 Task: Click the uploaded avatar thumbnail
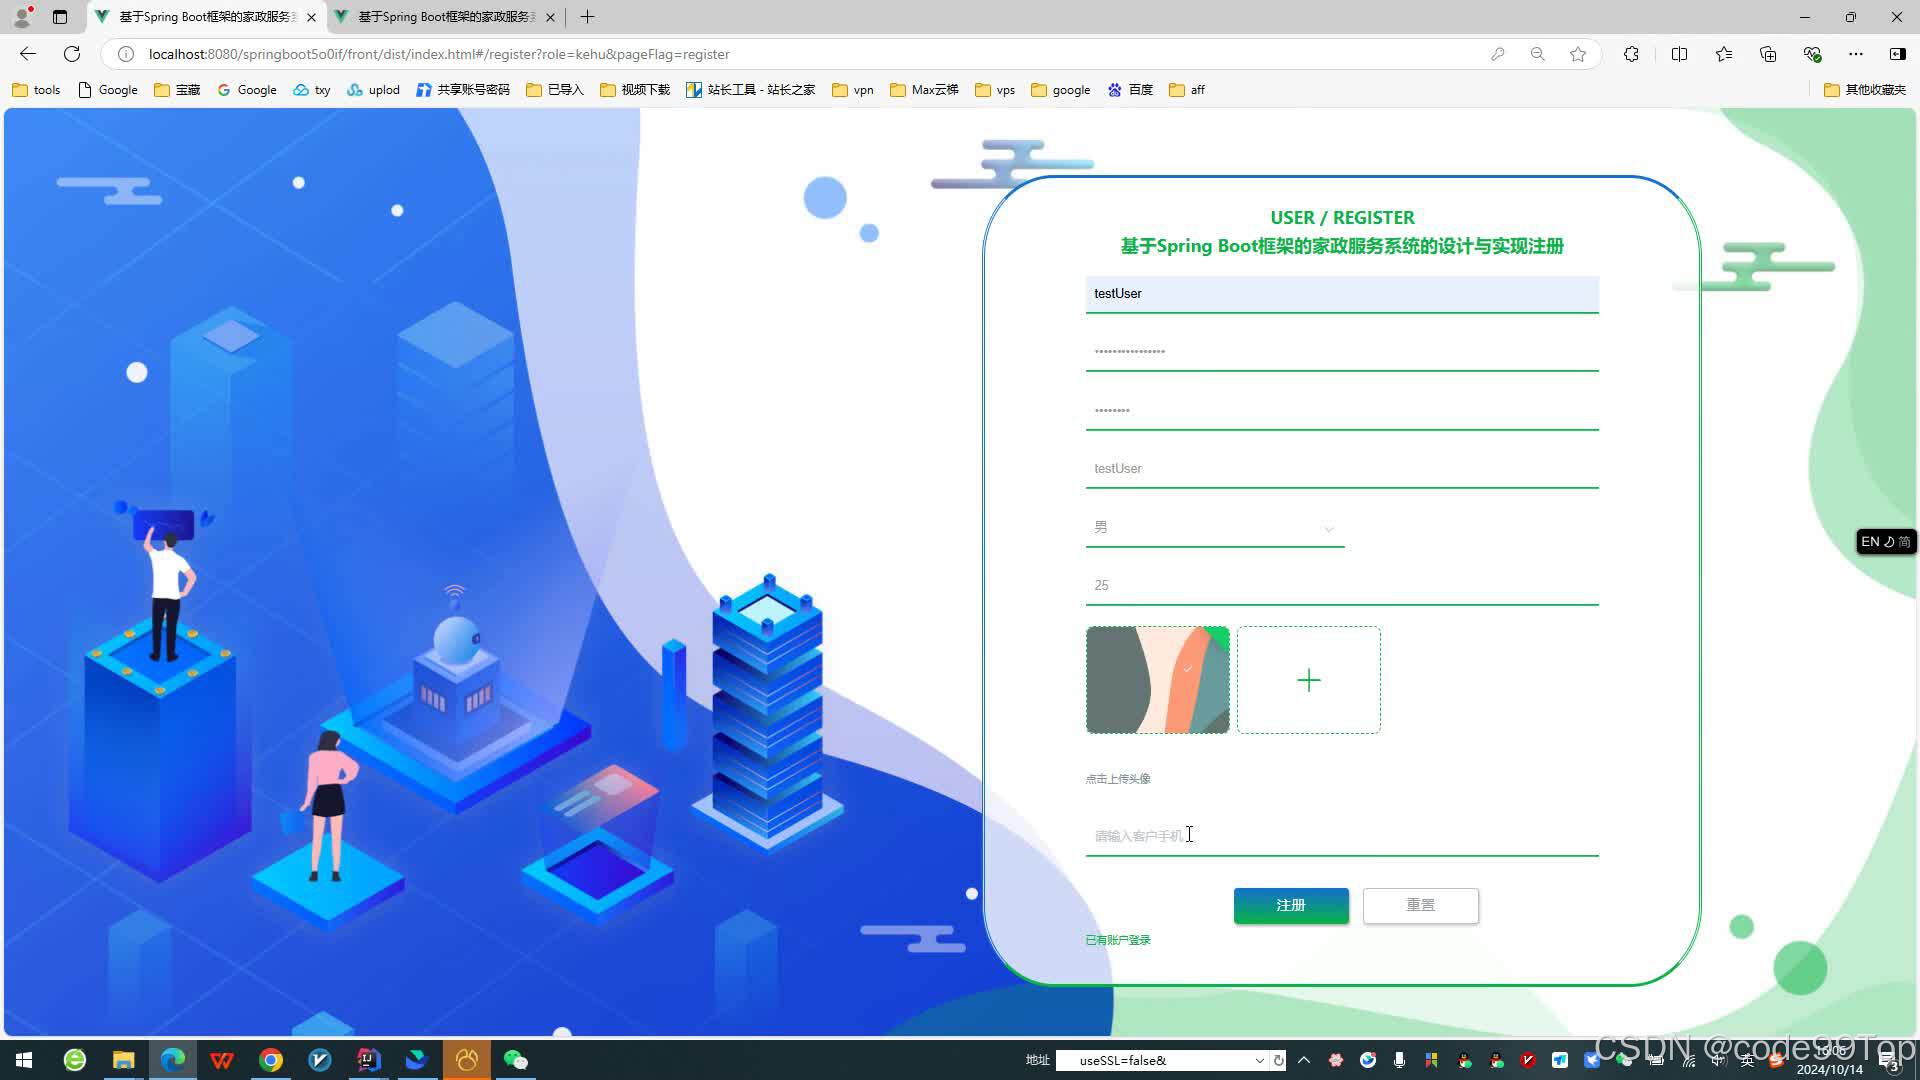click(1157, 680)
